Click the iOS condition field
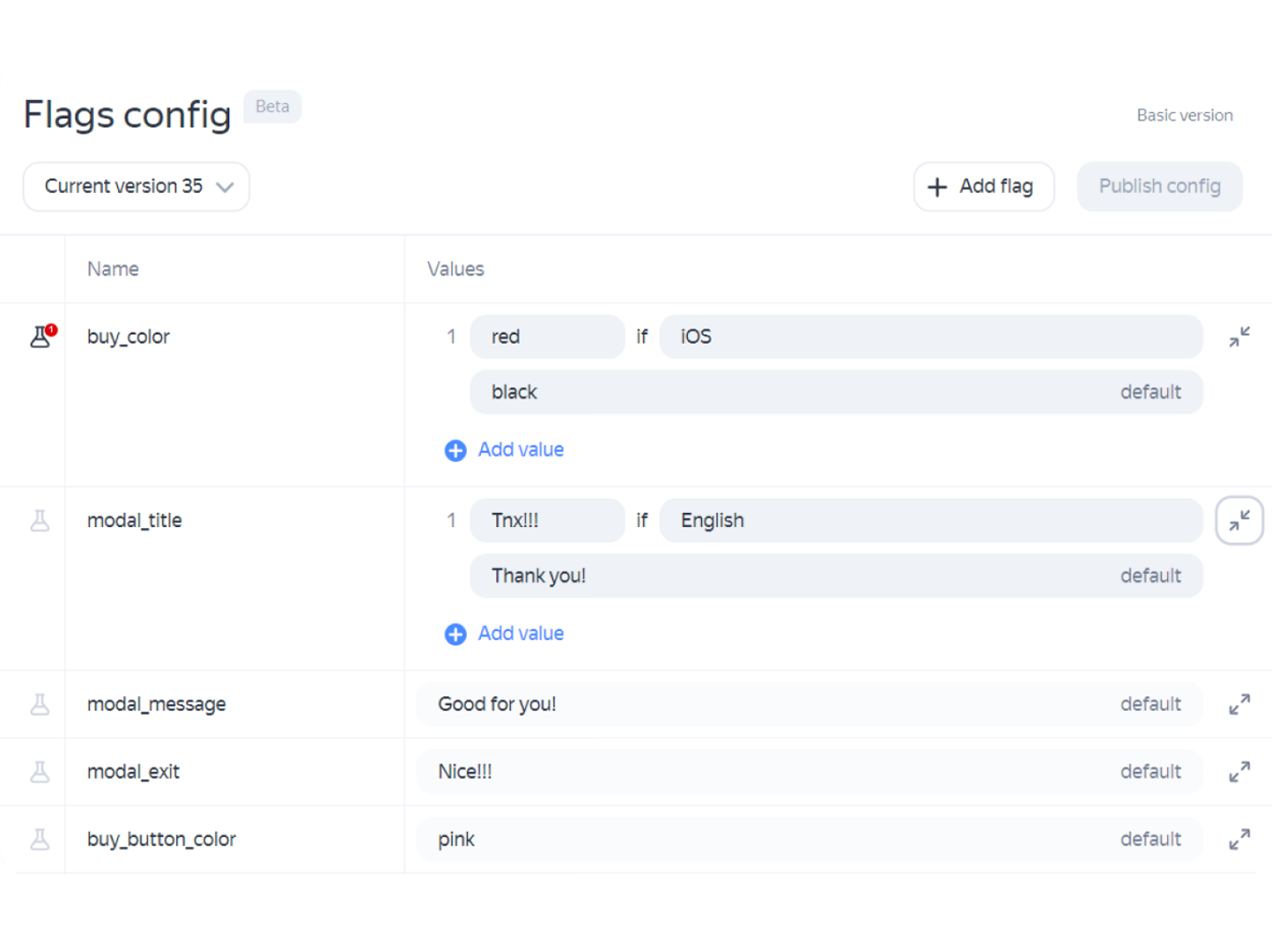This screenshot has height=936, width=1272. coord(930,337)
